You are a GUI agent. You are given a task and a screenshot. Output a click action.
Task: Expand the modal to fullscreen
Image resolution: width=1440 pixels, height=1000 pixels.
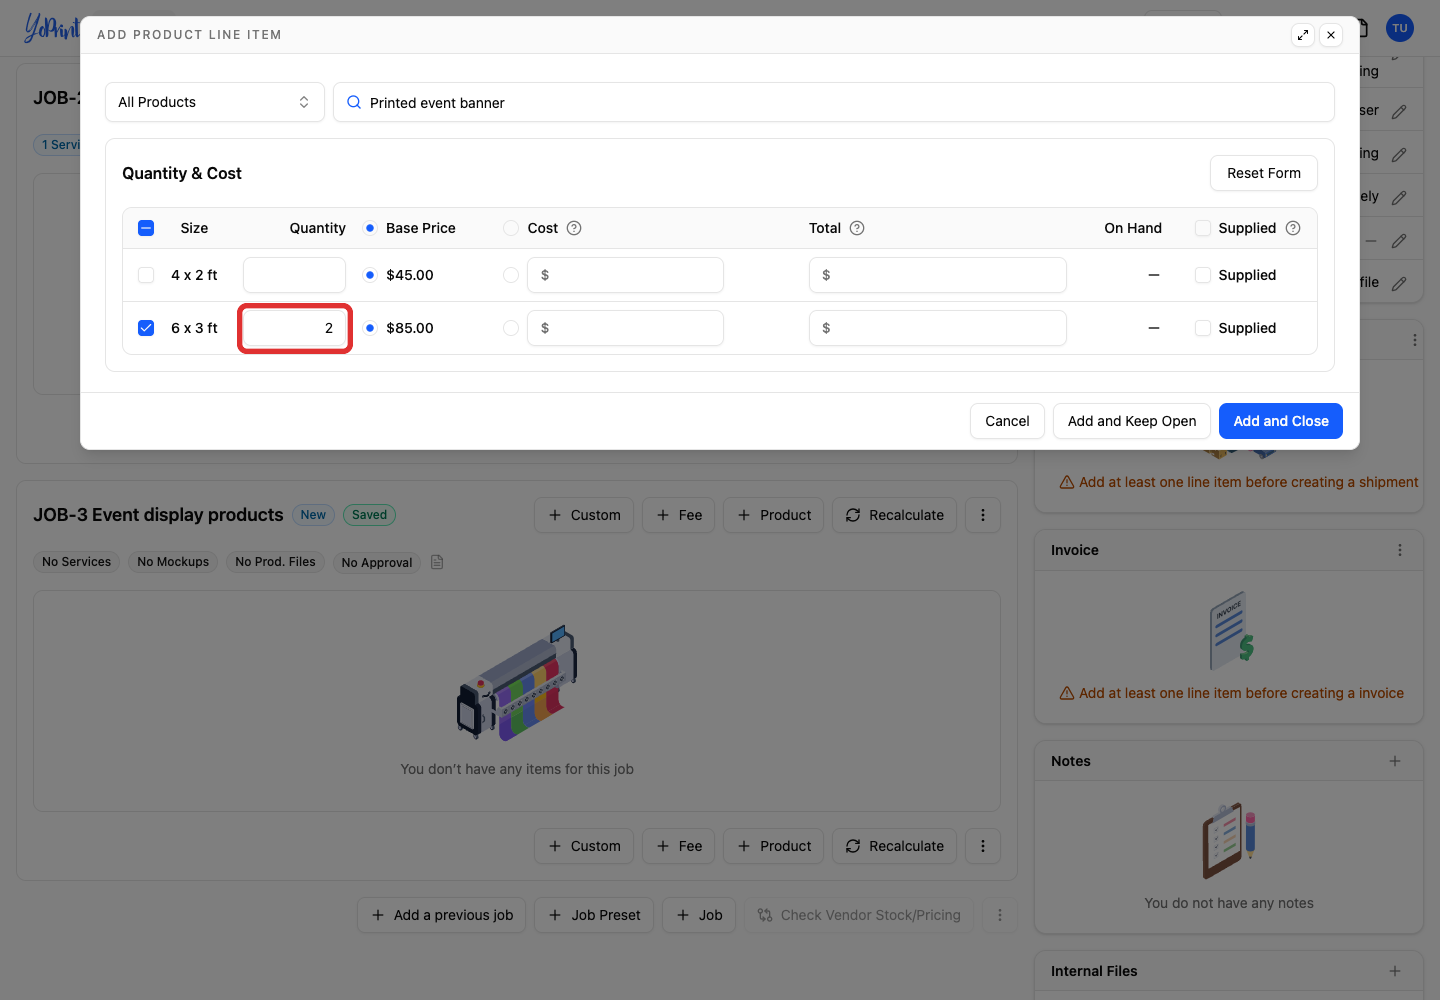(x=1303, y=35)
